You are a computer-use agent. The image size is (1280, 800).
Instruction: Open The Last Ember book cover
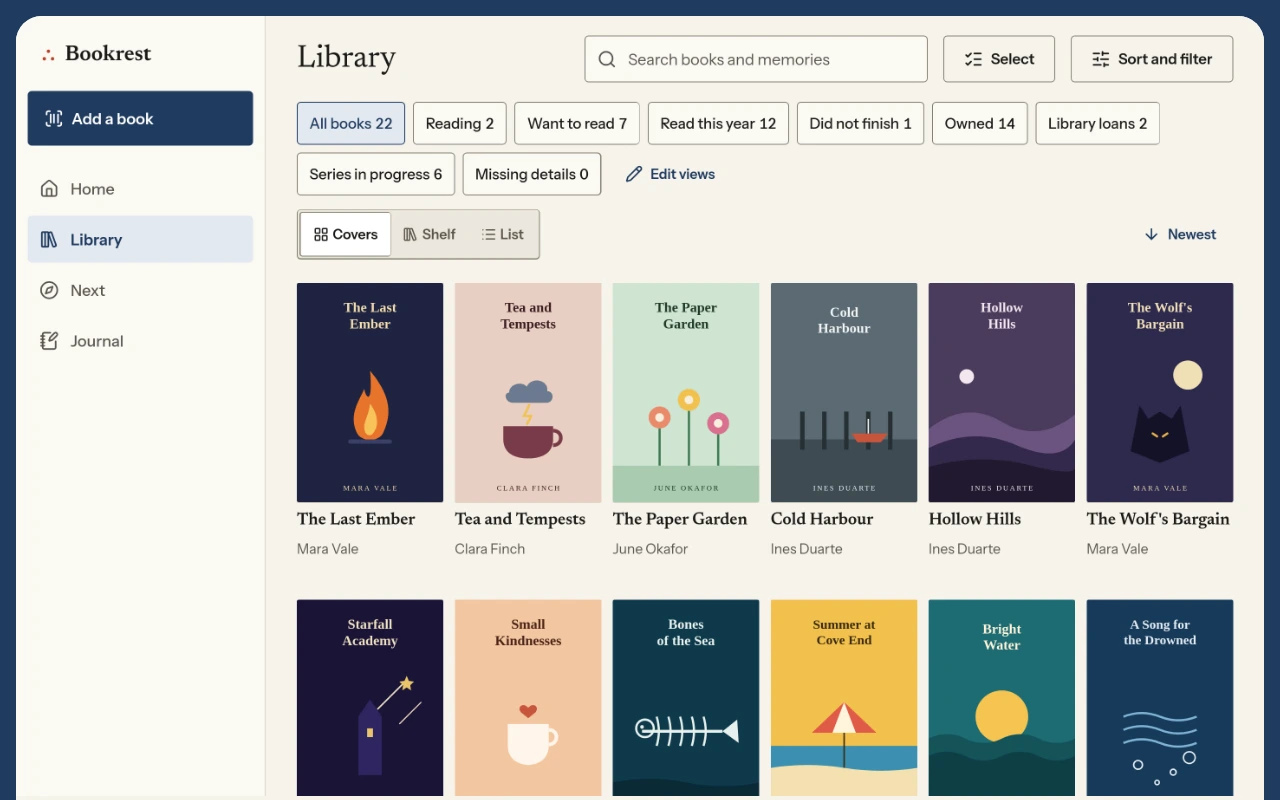point(370,392)
